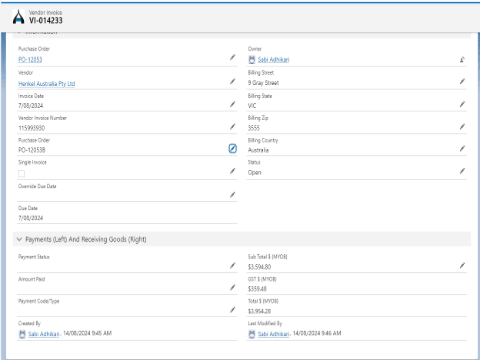Edit the Invoice Date field
The image size is (480, 360).
click(x=233, y=104)
